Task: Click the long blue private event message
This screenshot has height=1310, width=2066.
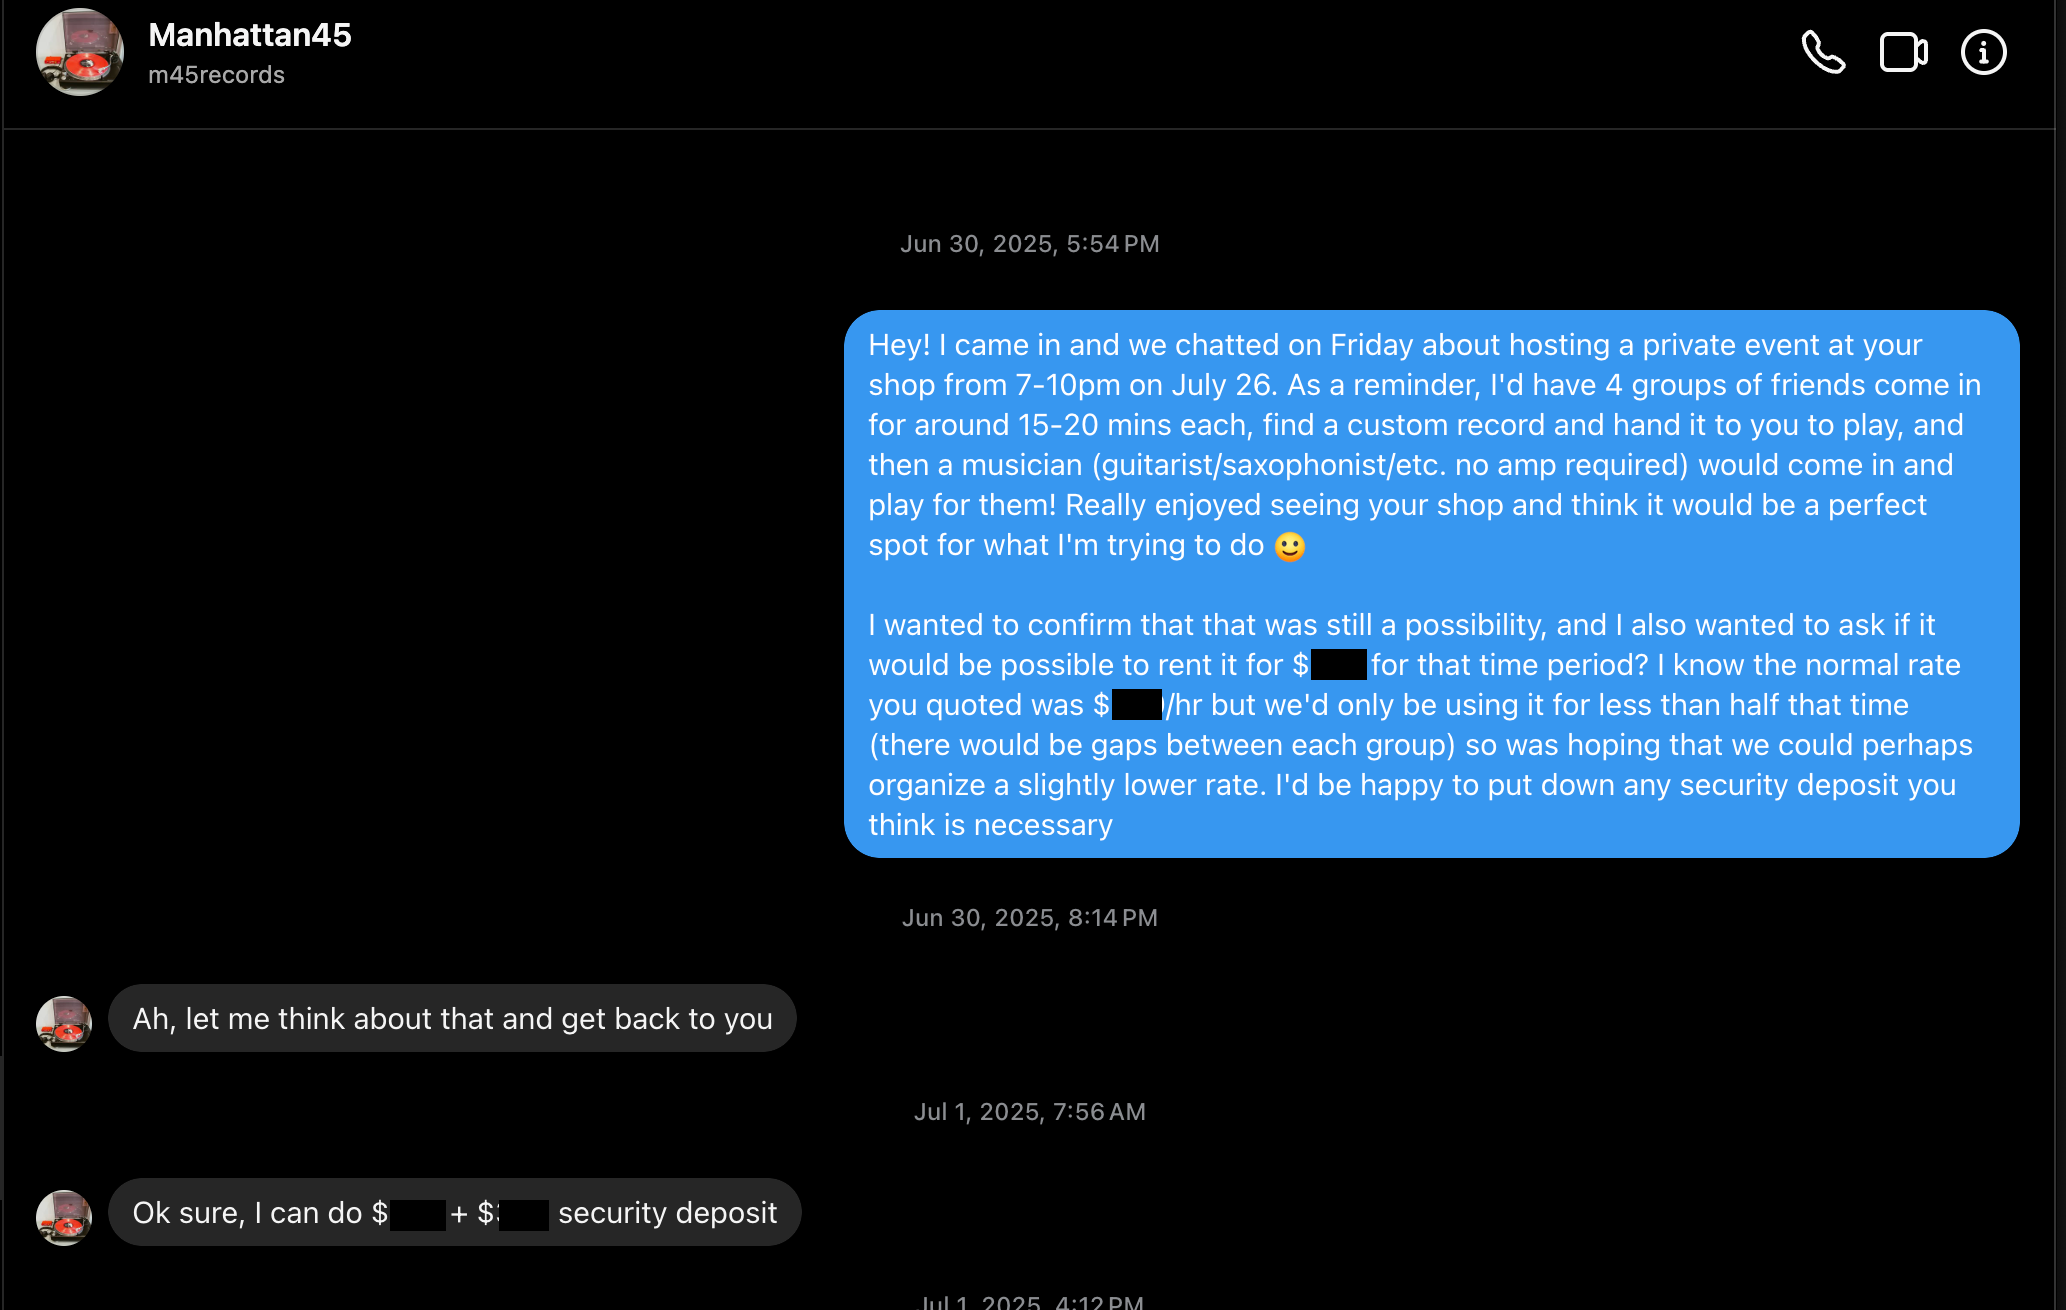Action: click(1431, 584)
